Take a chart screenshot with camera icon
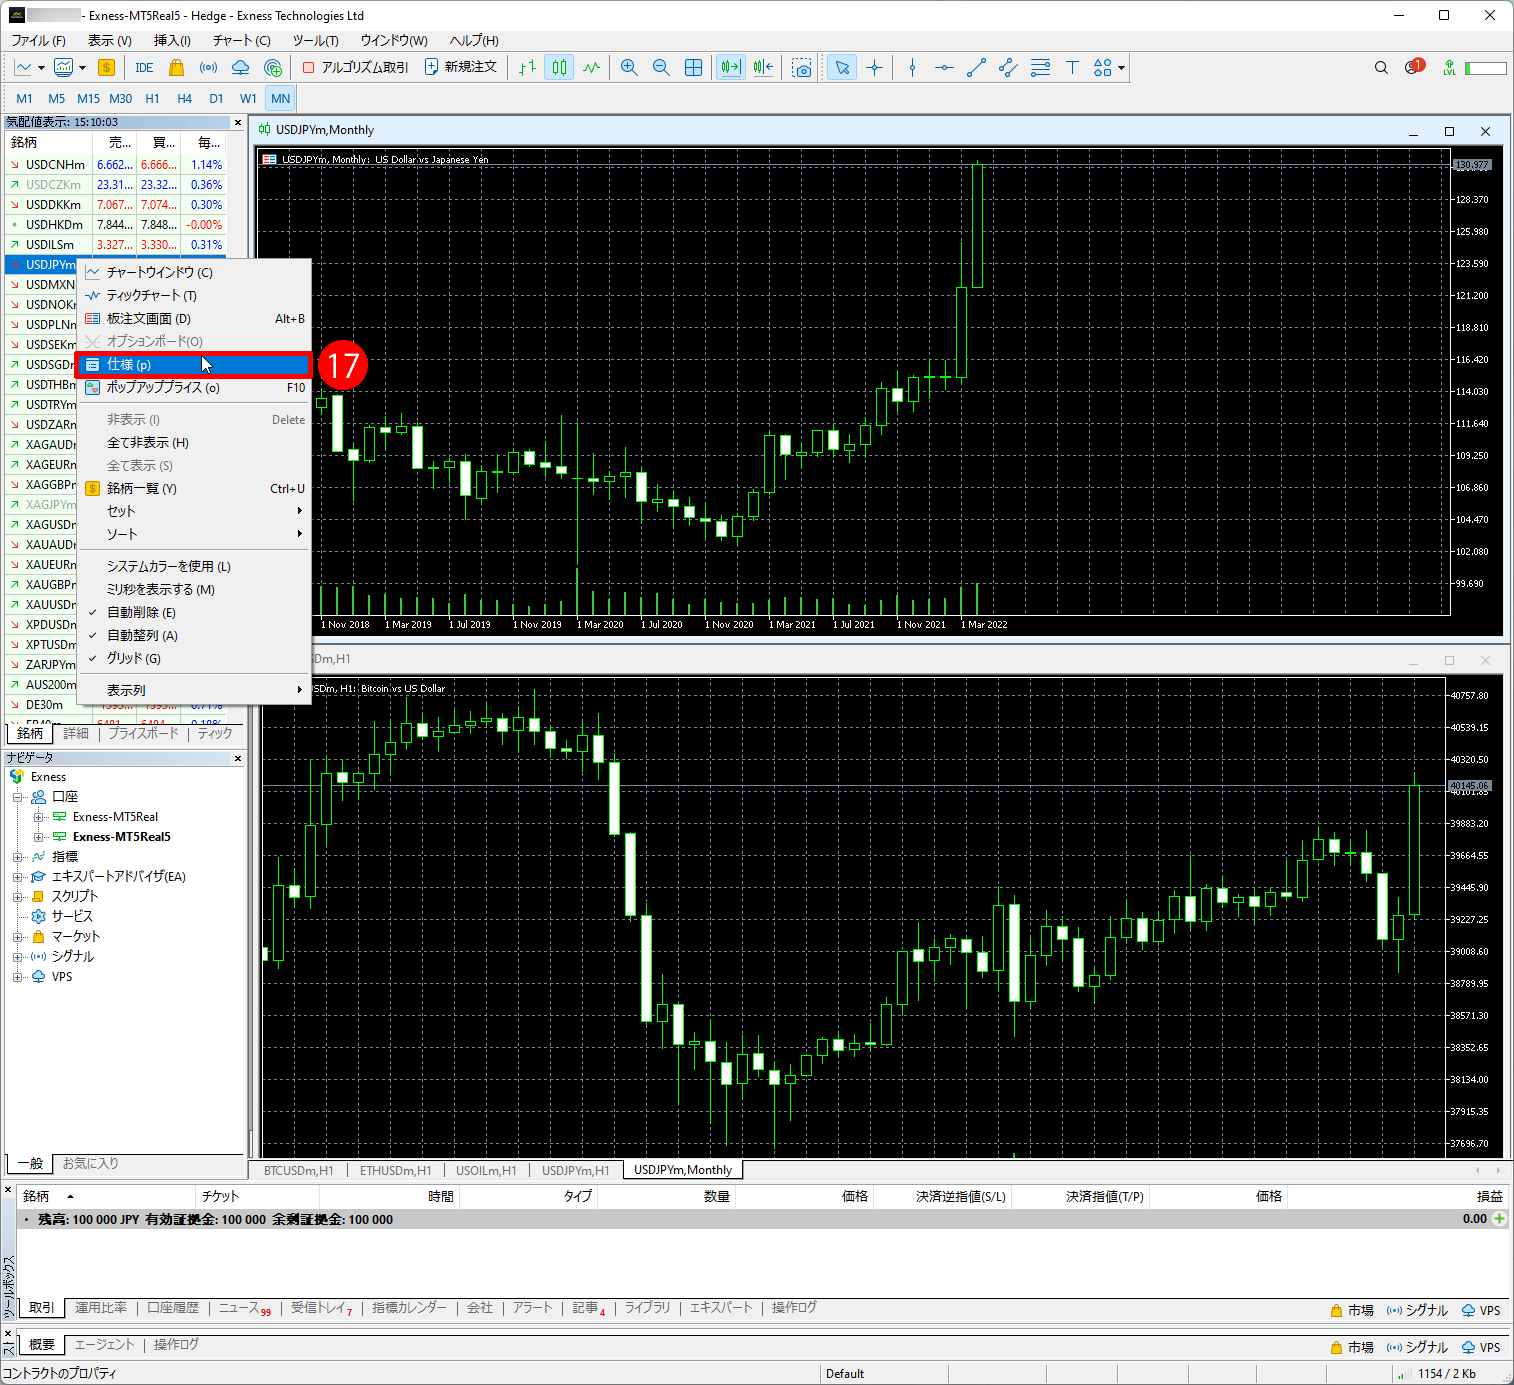The height and width of the screenshot is (1385, 1514). [801, 68]
